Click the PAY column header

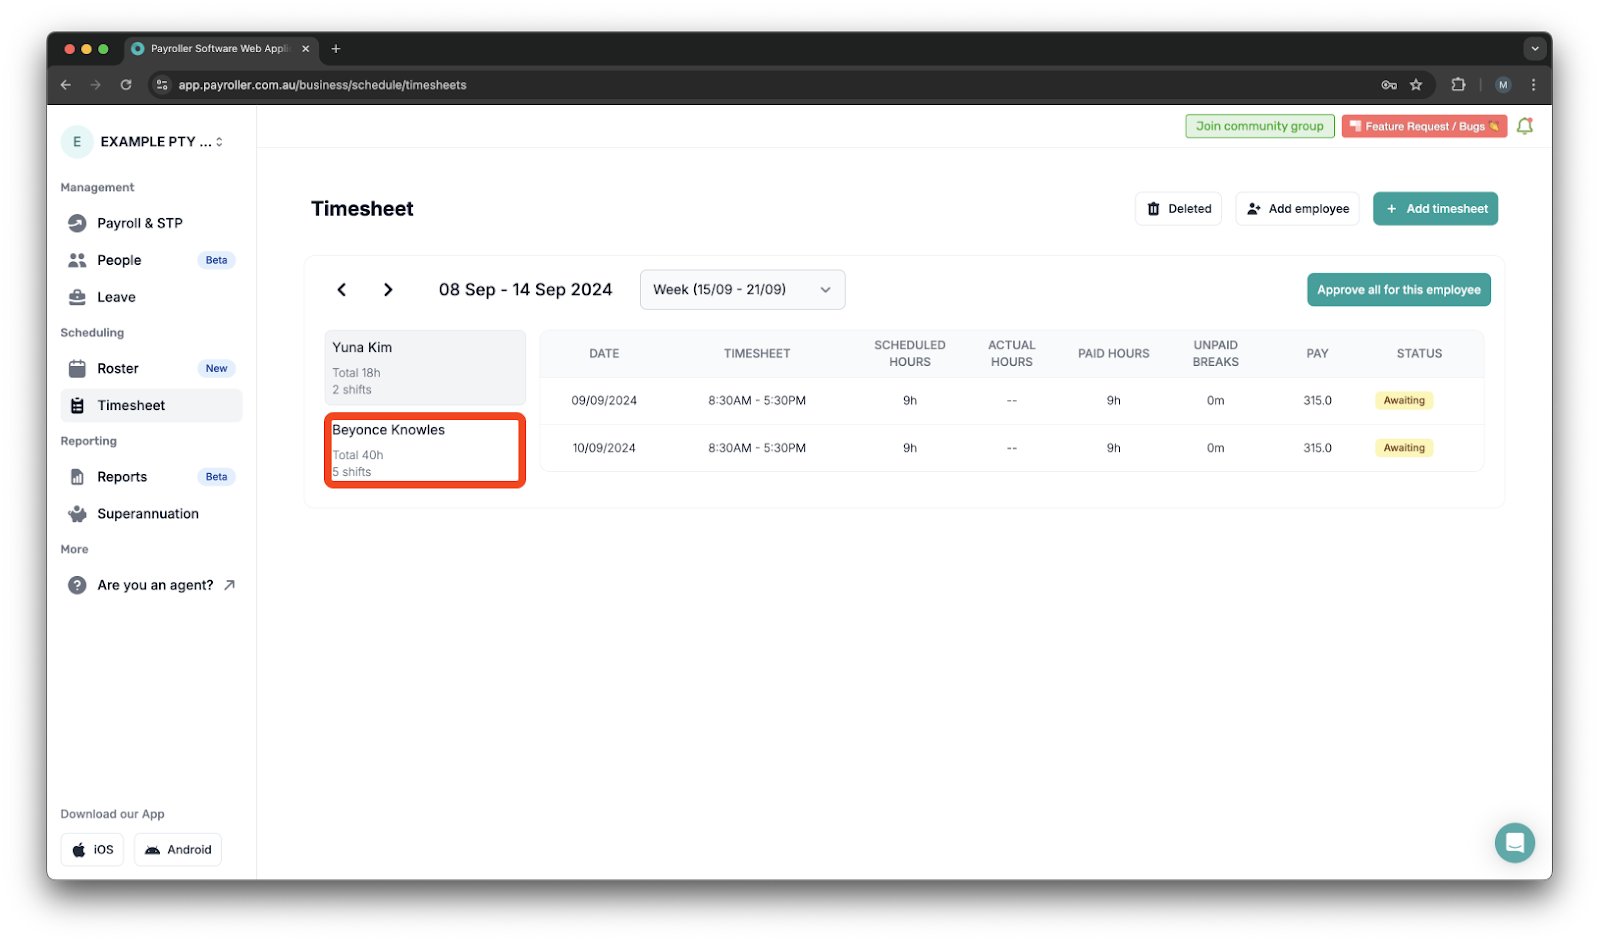(x=1317, y=354)
